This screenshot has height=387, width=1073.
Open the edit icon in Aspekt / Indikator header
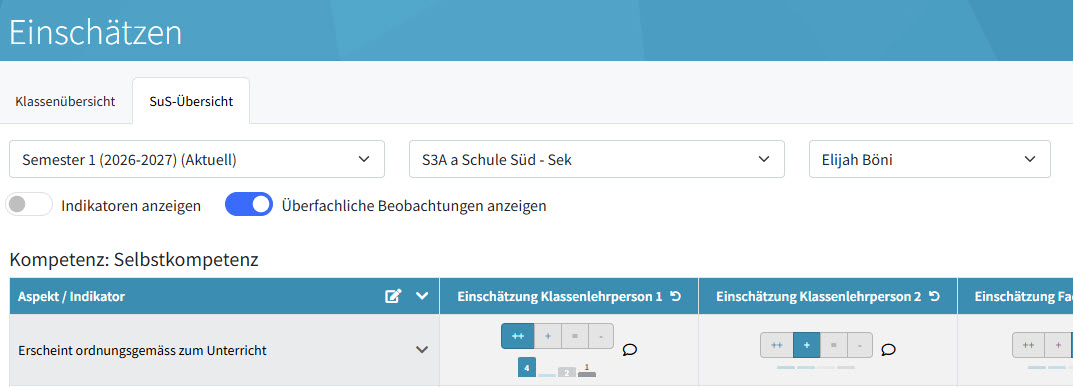click(x=393, y=296)
